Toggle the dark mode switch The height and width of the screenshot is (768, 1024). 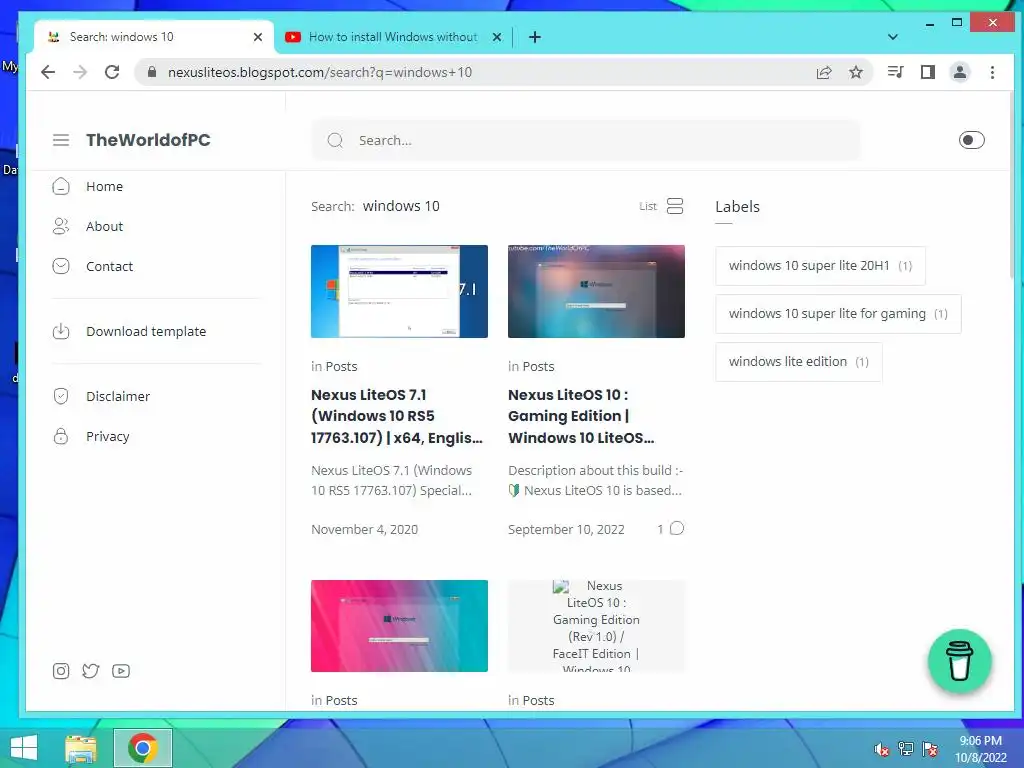click(971, 140)
